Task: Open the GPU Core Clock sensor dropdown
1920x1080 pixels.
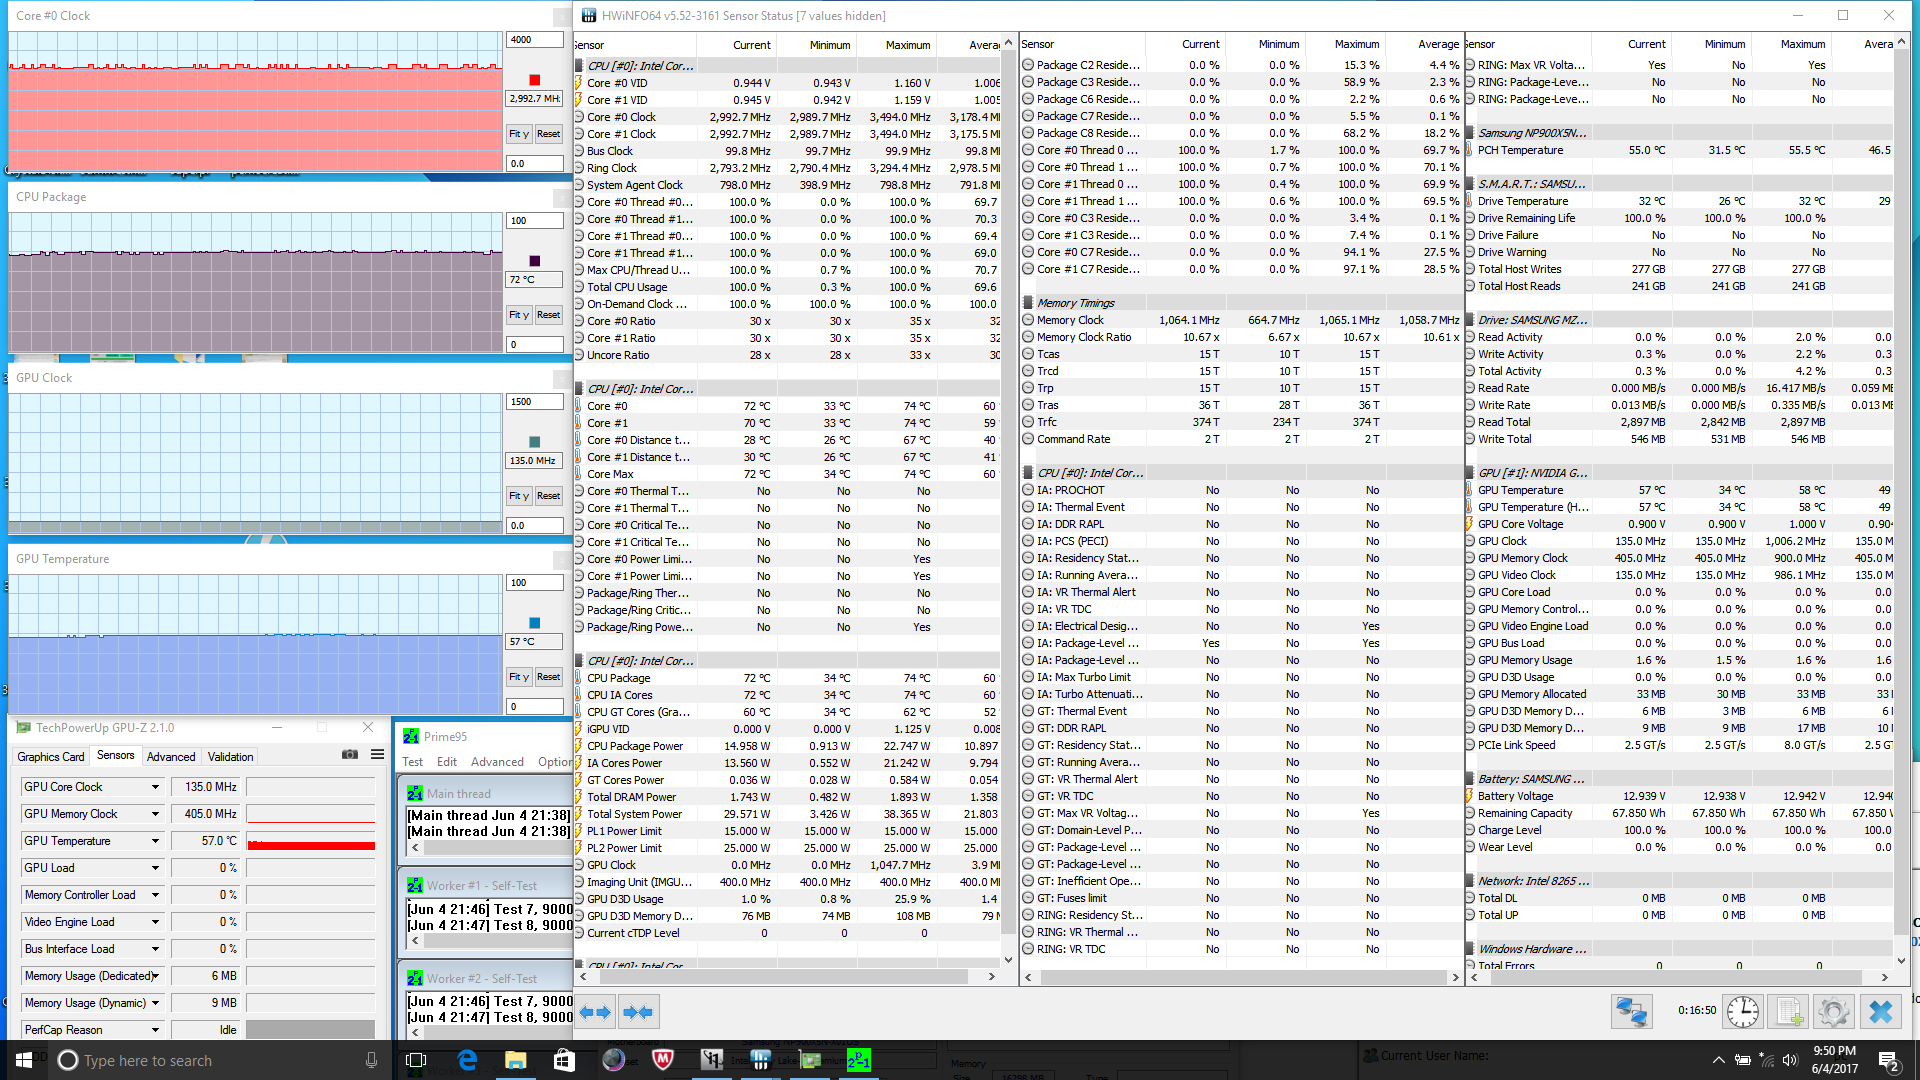Action: (155, 787)
